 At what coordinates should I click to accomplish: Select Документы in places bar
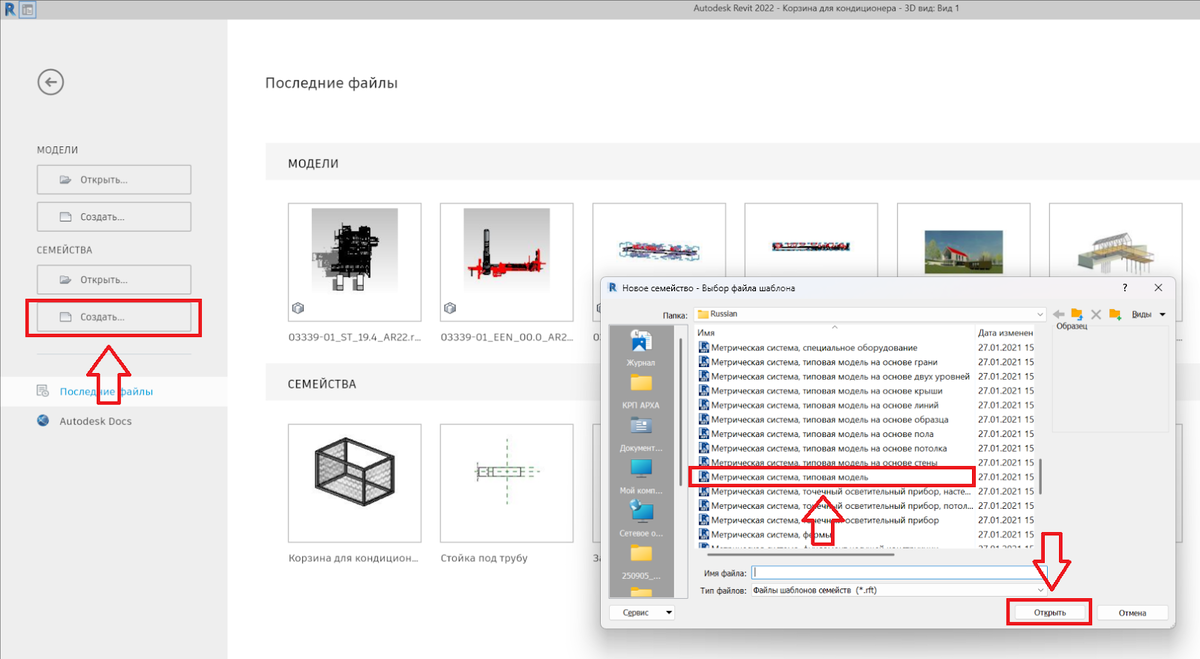click(x=640, y=434)
